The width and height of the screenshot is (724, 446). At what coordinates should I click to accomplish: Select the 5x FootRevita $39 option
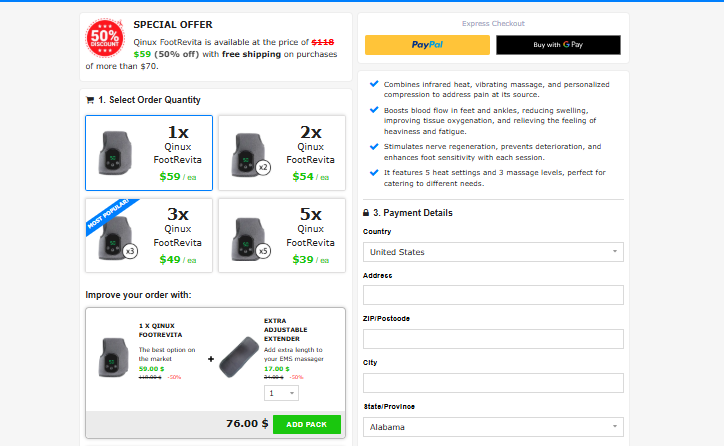coord(282,236)
